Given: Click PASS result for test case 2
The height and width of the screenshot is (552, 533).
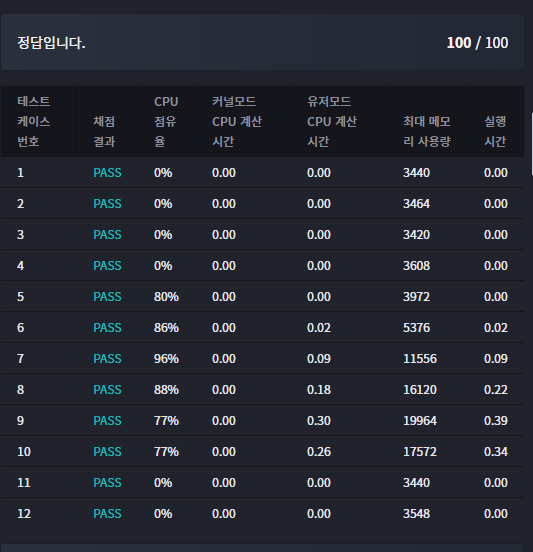Looking at the screenshot, I should click(x=107, y=204).
